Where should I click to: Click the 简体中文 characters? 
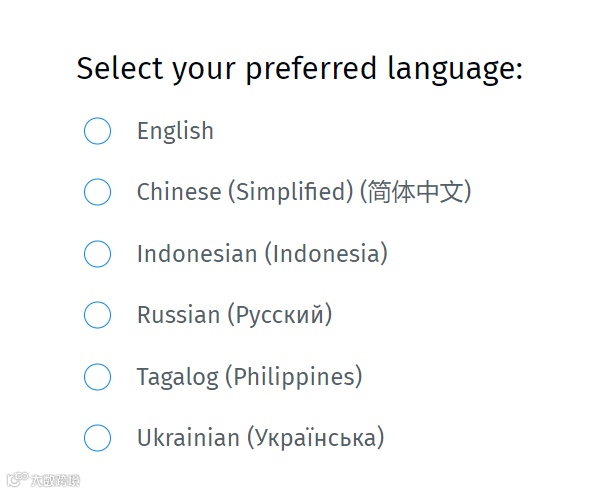(x=416, y=191)
